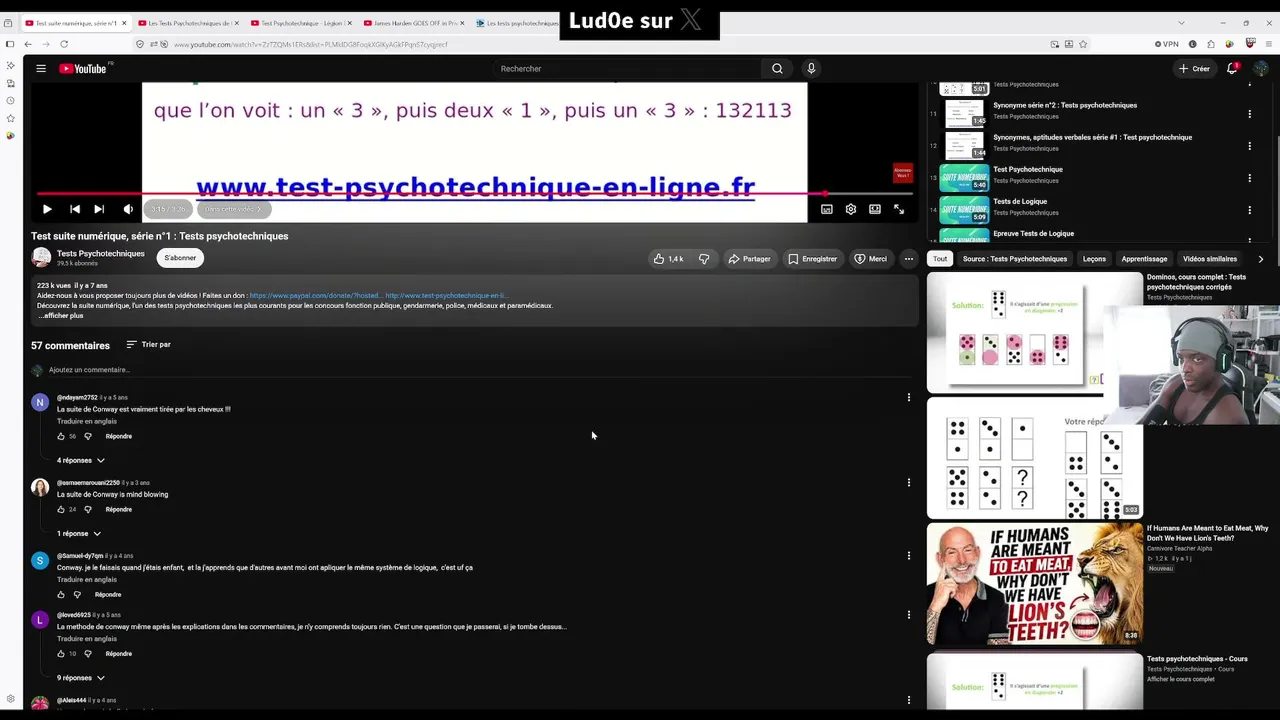Image resolution: width=1280 pixels, height=720 pixels.
Task: Like the video with 1,4 k likes
Action: (x=669, y=259)
